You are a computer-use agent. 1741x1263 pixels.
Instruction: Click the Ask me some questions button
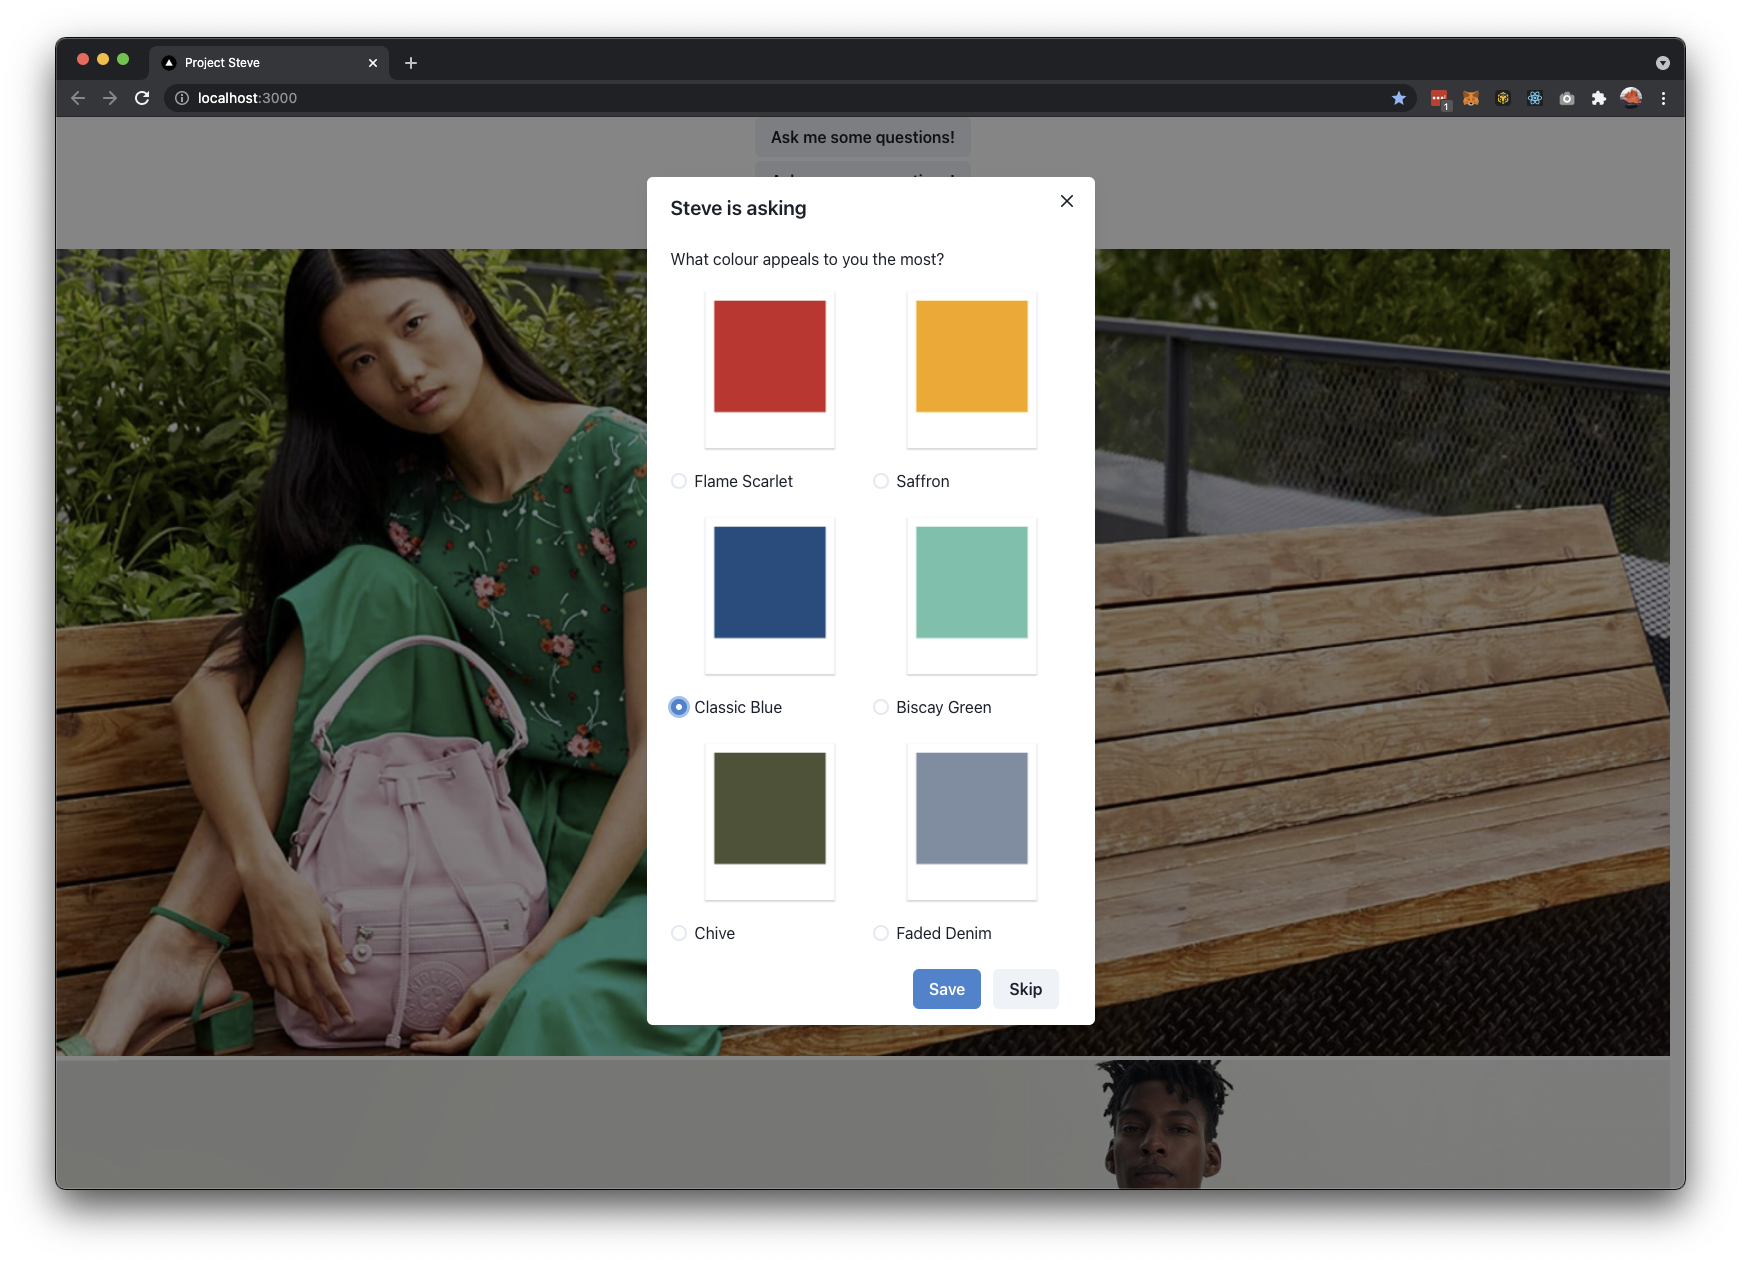pyautogui.click(x=862, y=137)
